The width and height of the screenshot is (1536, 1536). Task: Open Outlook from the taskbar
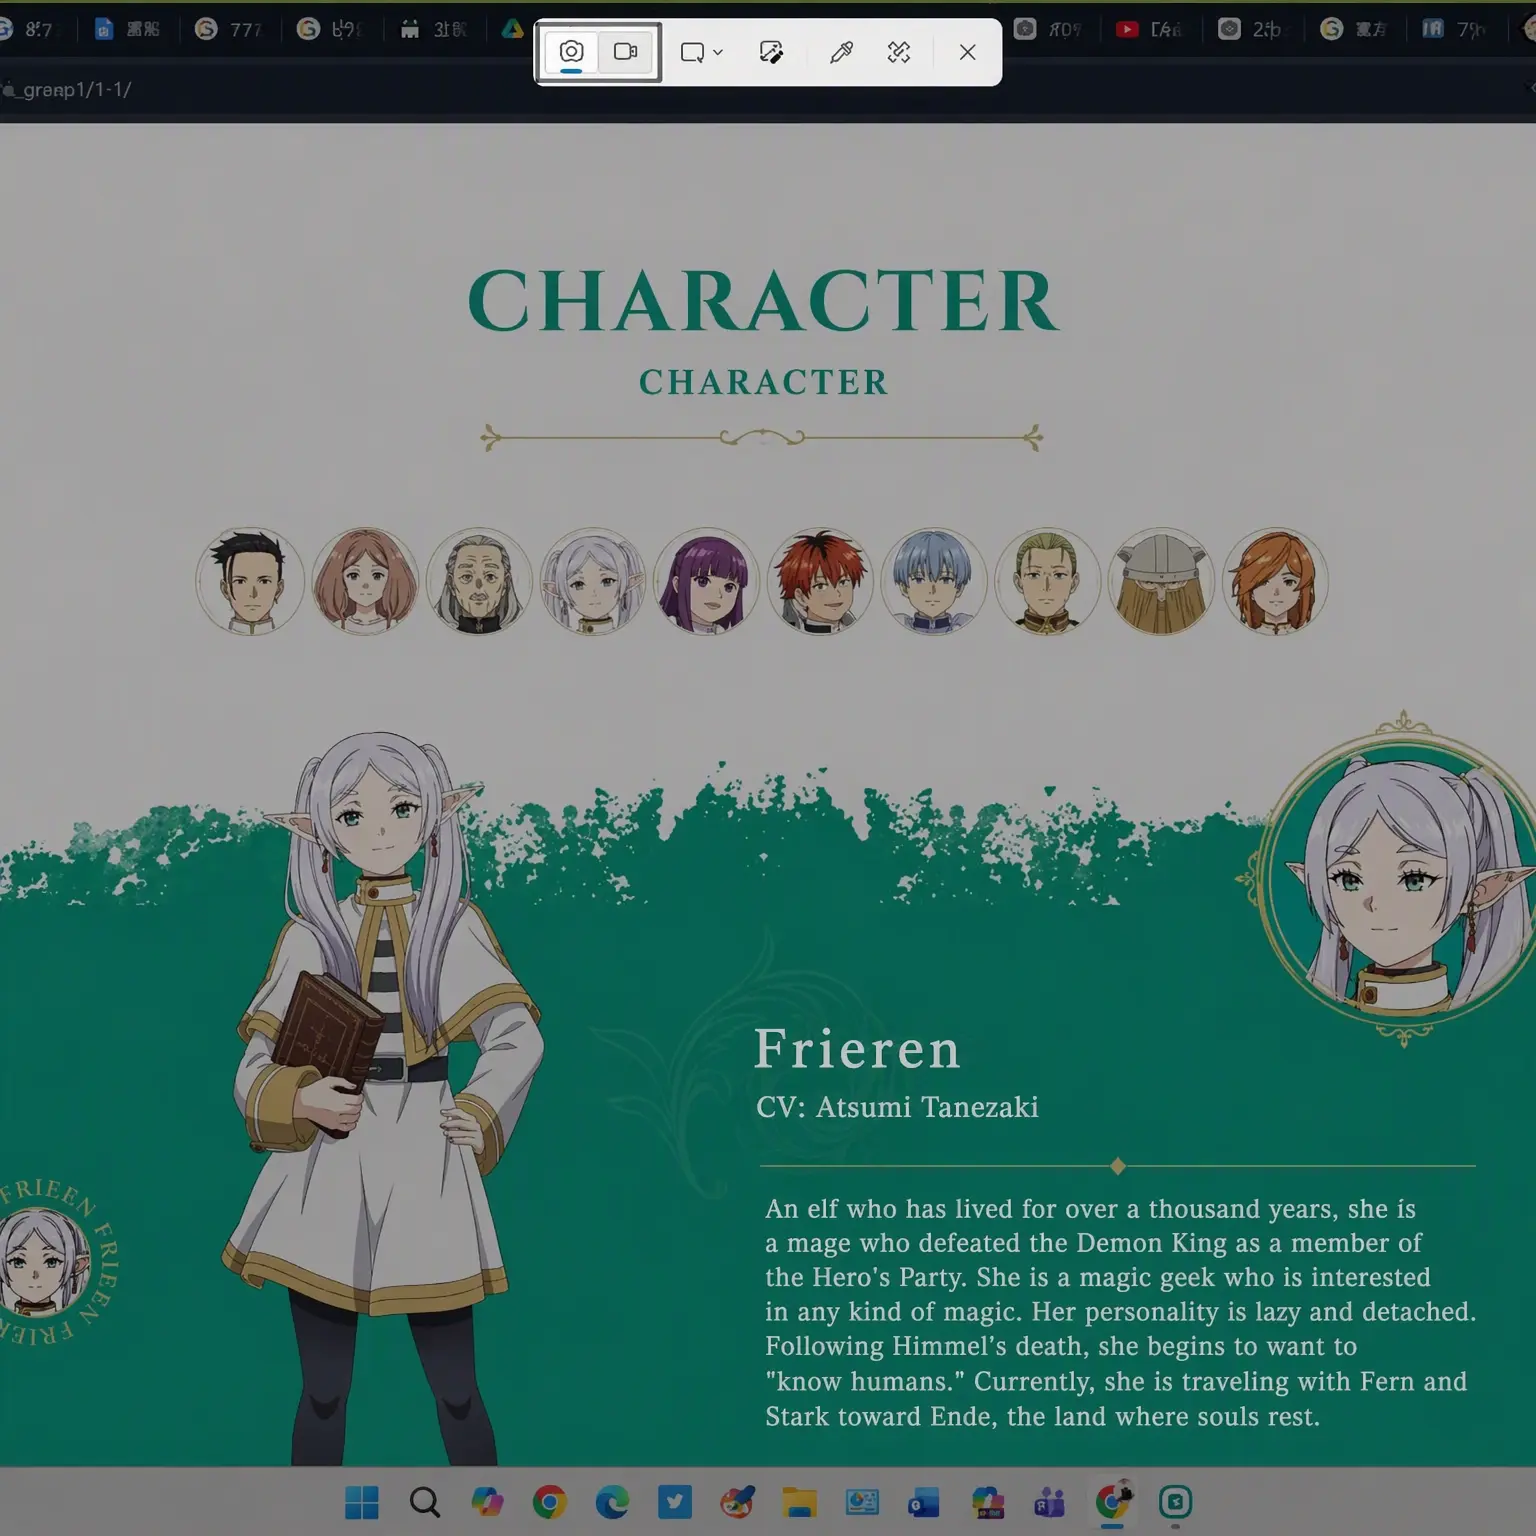click(924, 1502)
